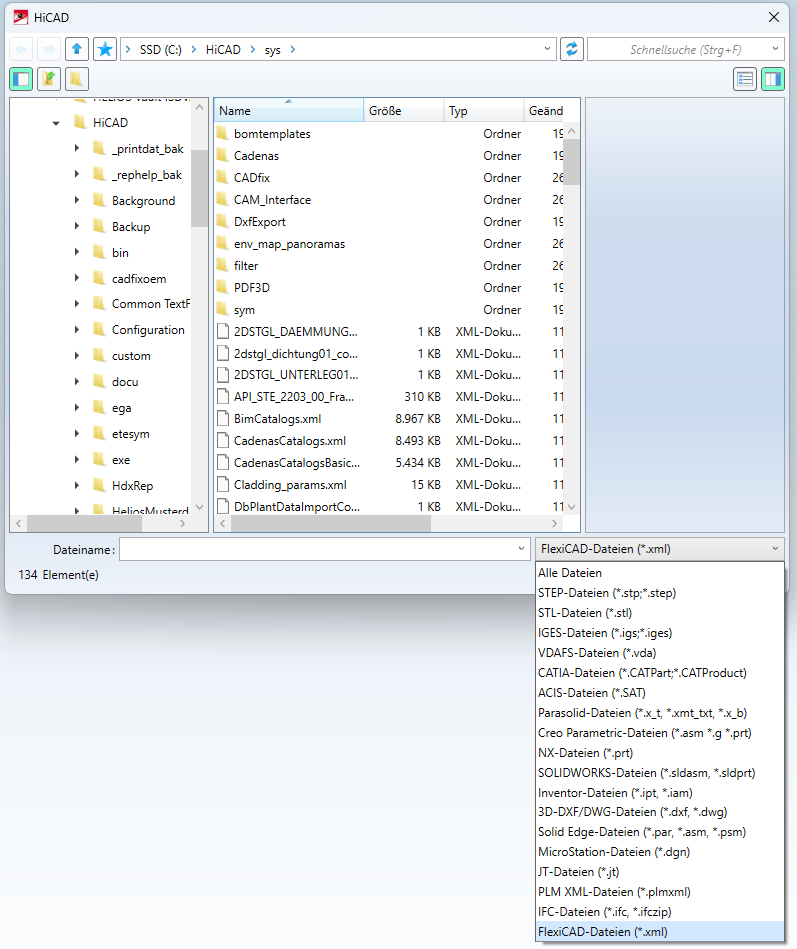
Task: Sort by Typ column header
Action: 484,111
